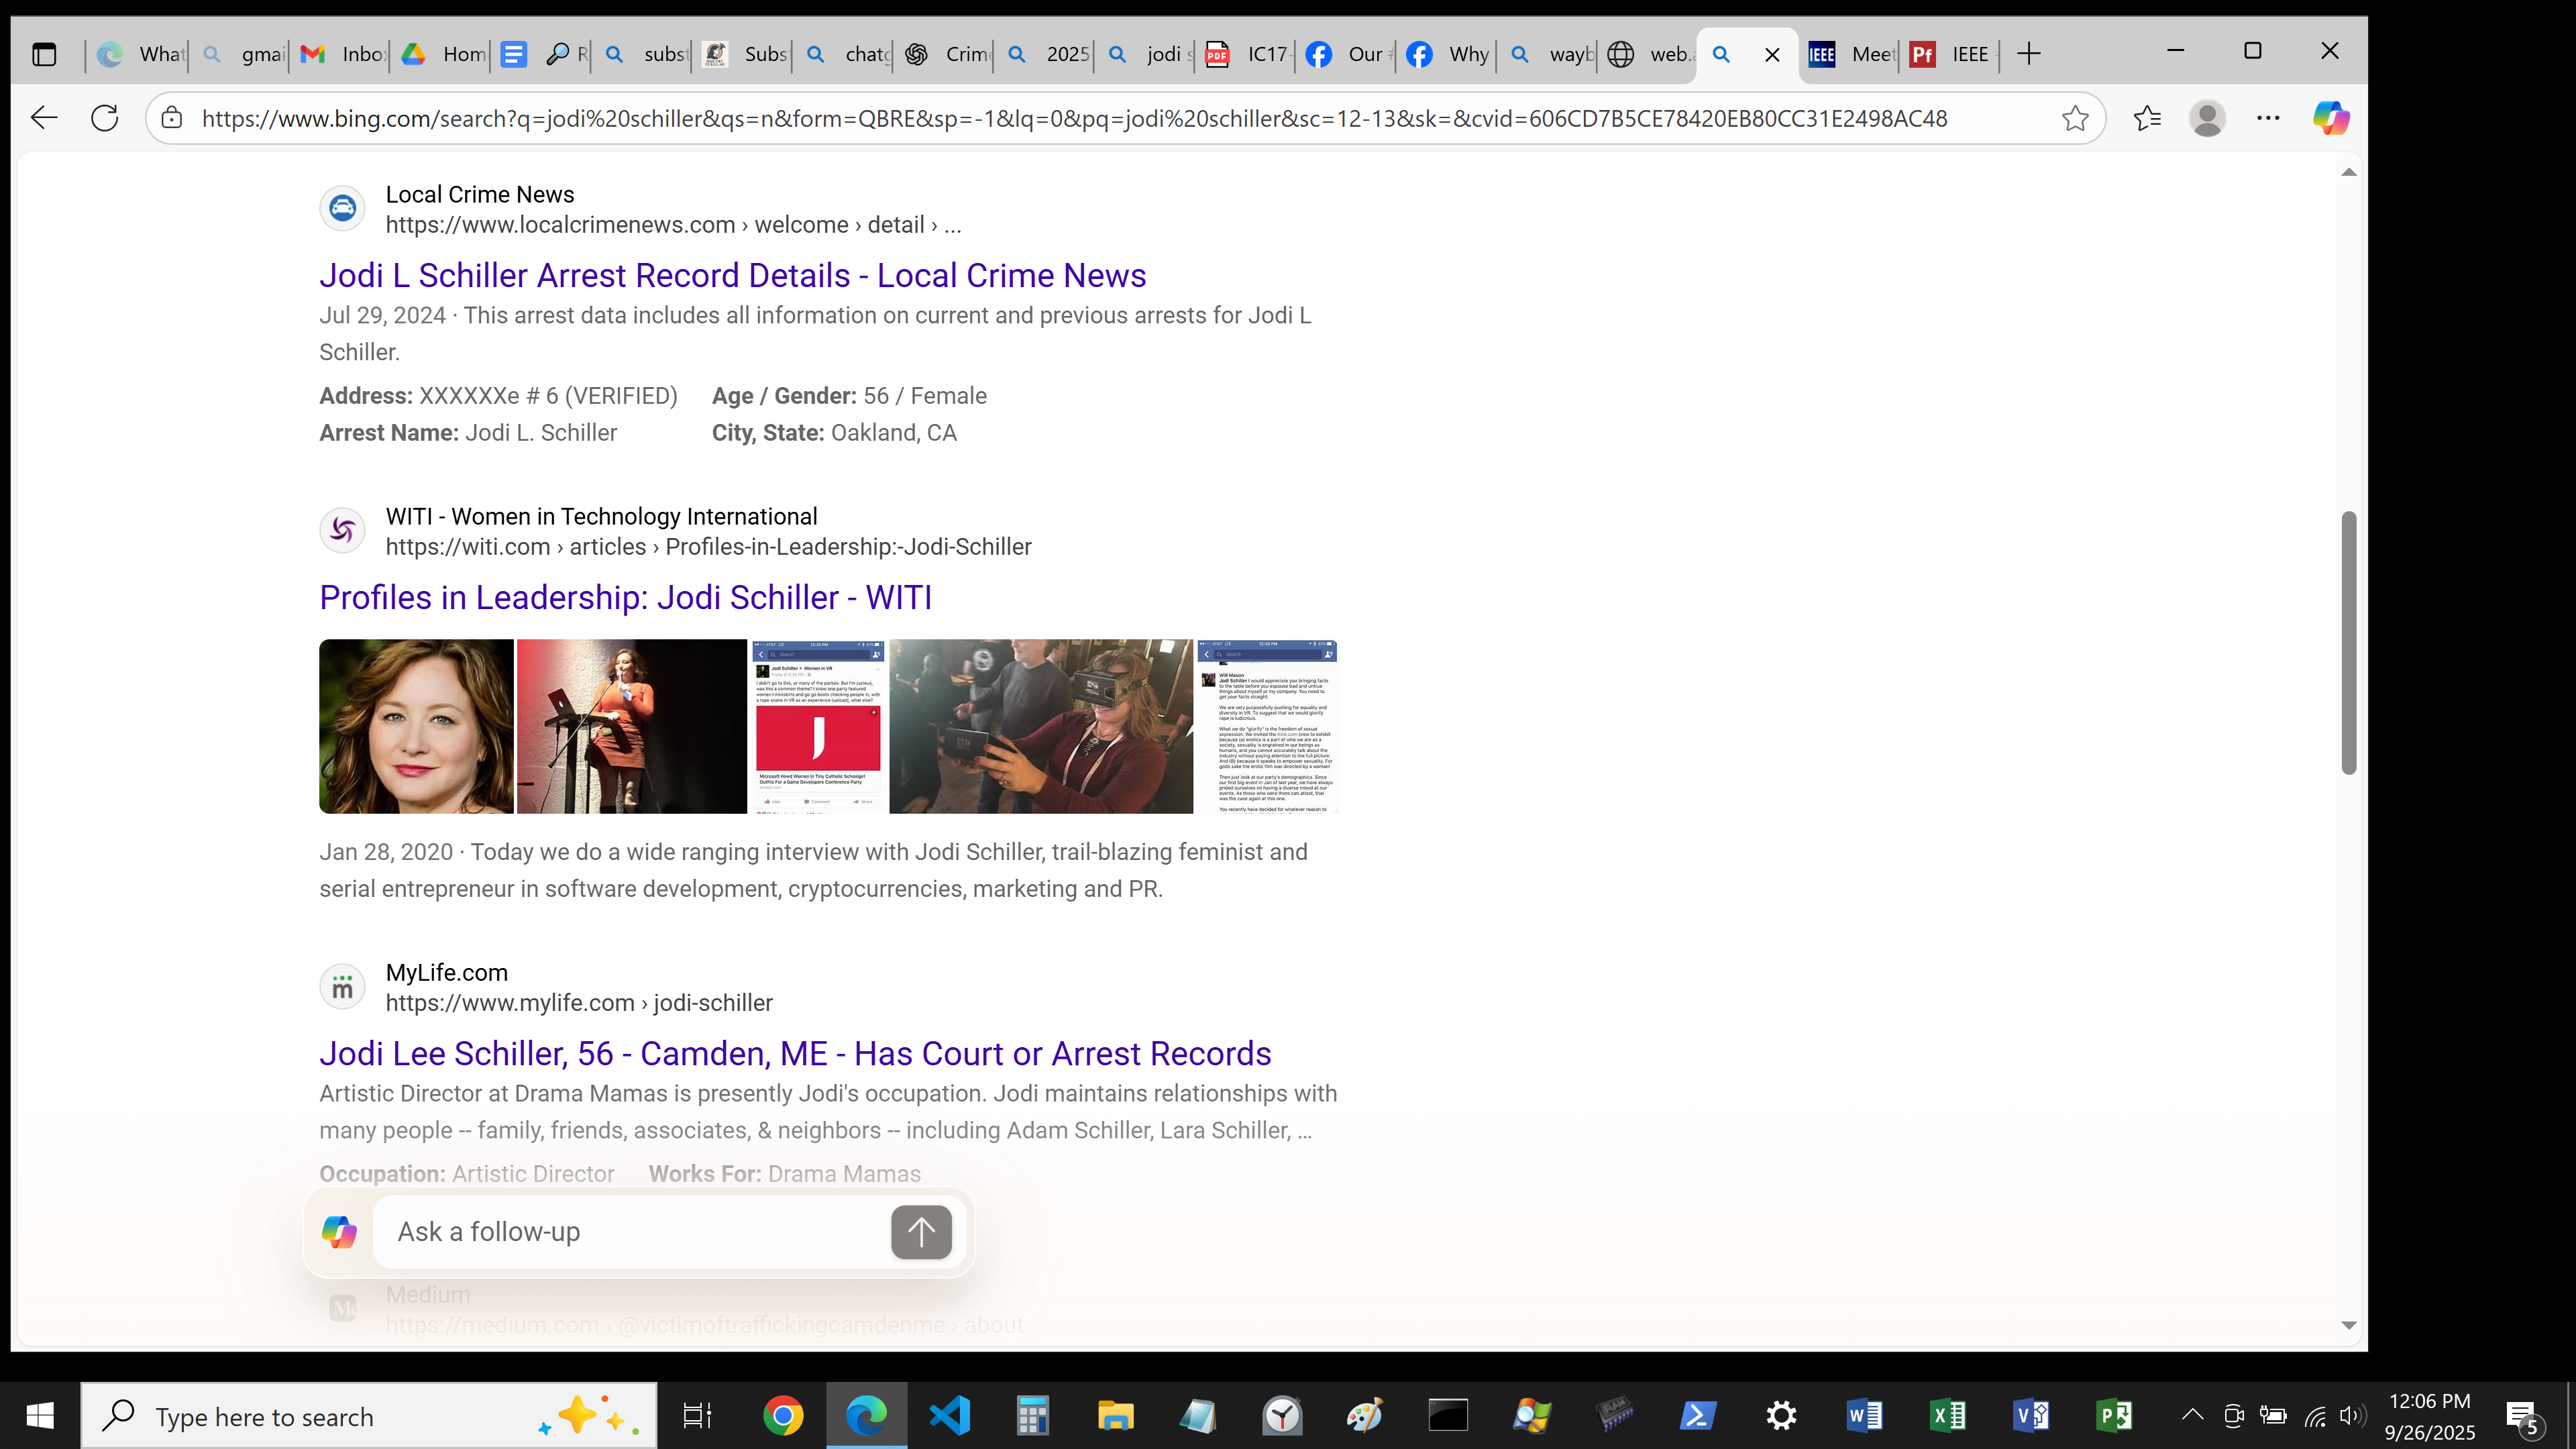The width and height of the screenshot is (2576, 1449).
Task: Open Settings and more ellipsis menu
Action: click(2268, 118)
